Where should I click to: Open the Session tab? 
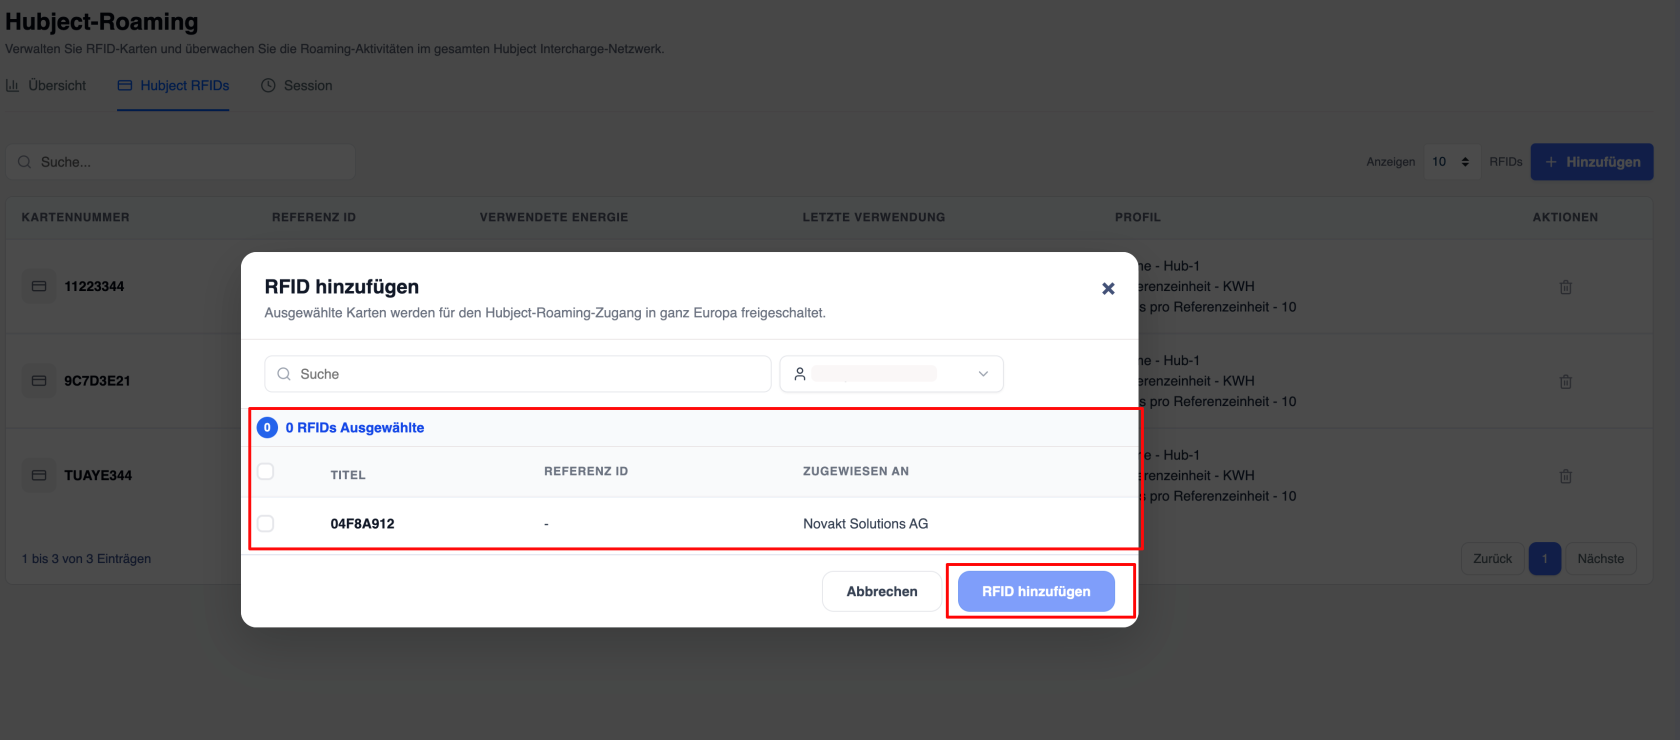point(297,86)
